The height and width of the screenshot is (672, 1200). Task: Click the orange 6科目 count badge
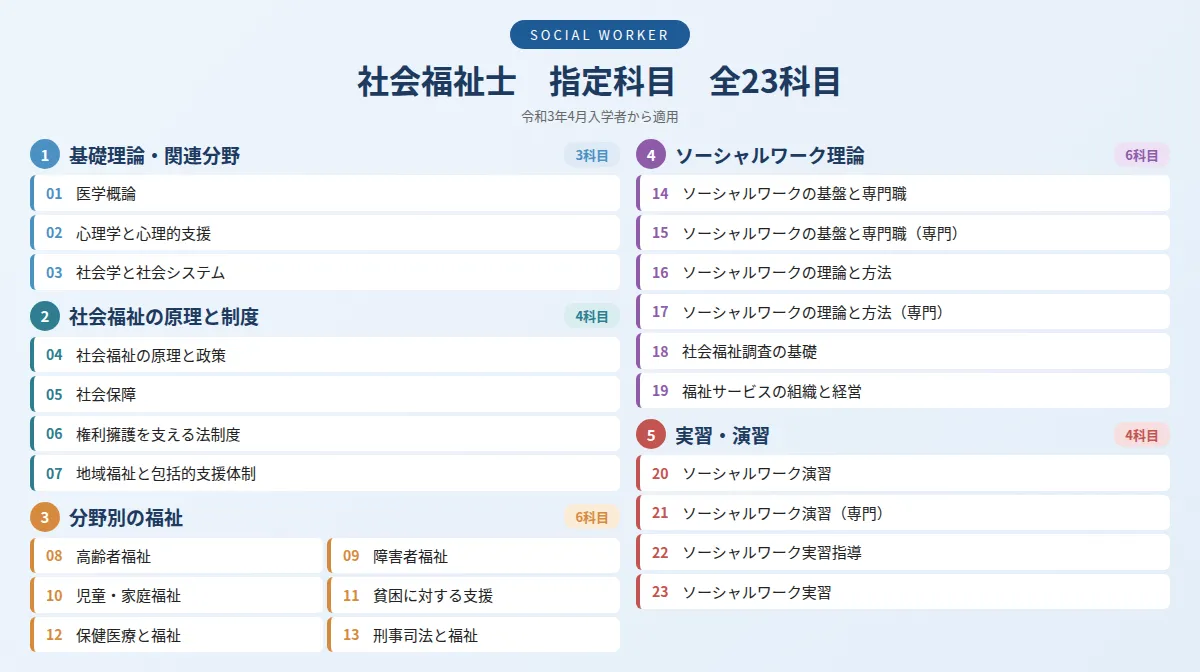pyautogui.click(x=592, y=517)
